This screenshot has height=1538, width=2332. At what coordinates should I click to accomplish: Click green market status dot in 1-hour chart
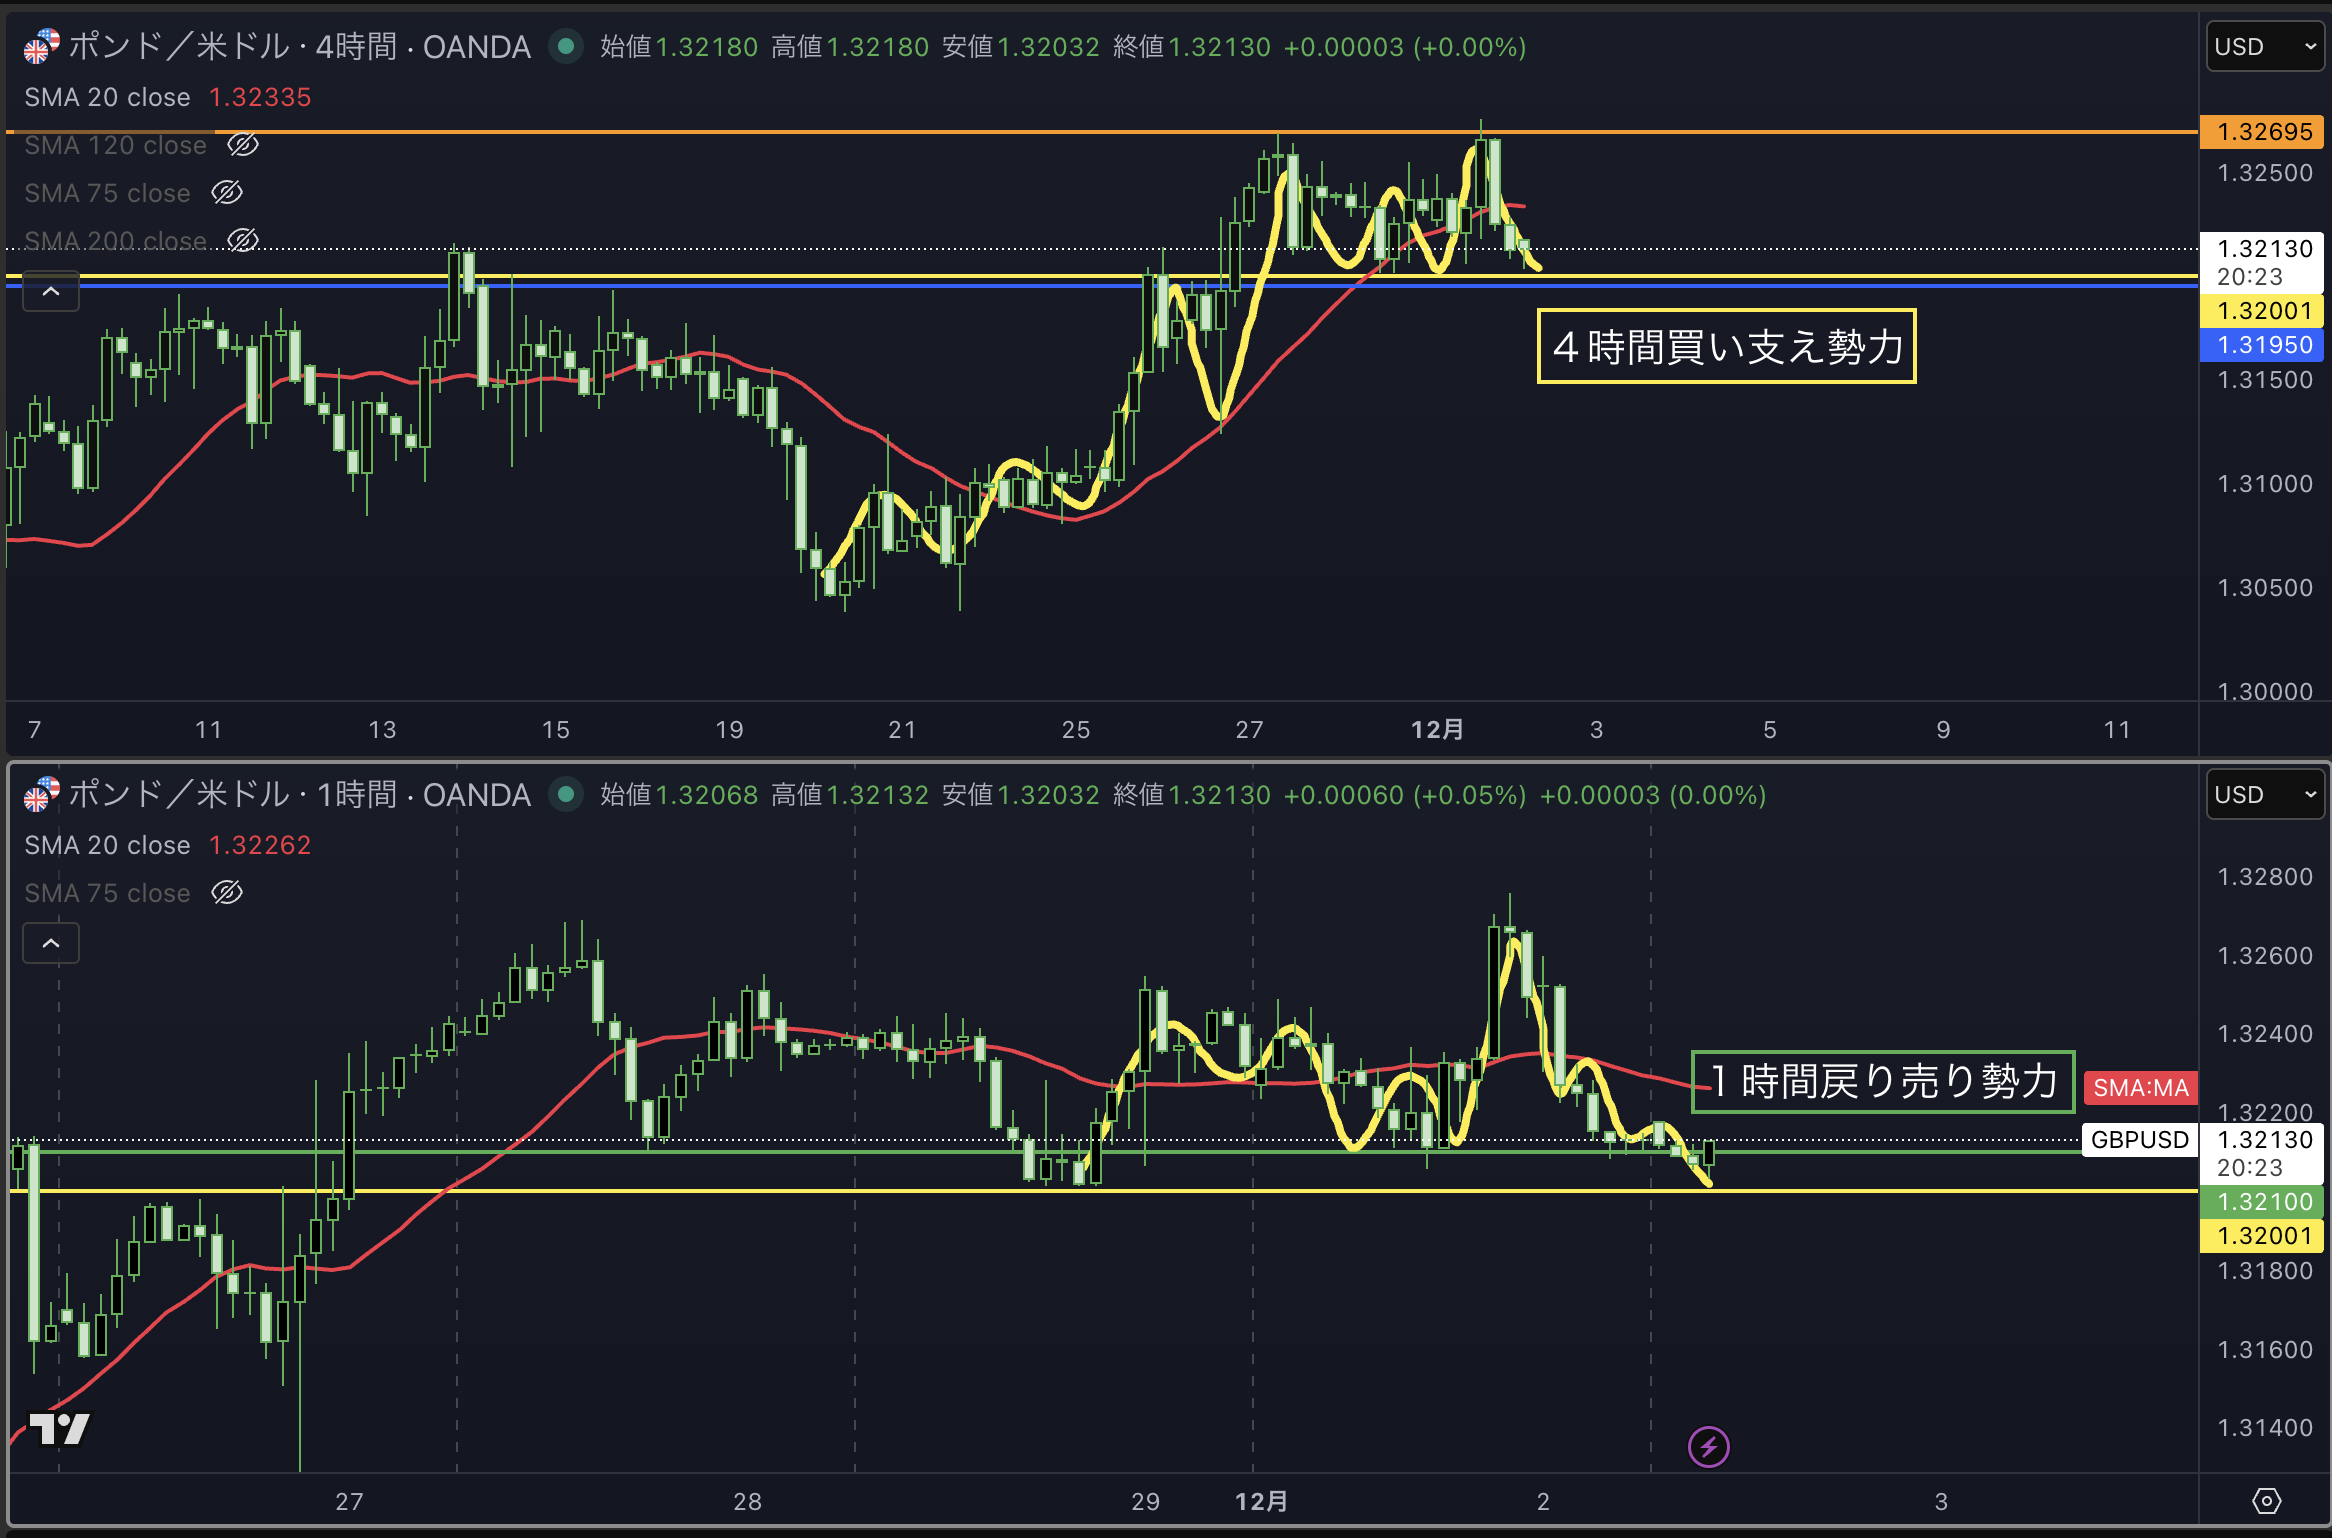coord(566,795)
